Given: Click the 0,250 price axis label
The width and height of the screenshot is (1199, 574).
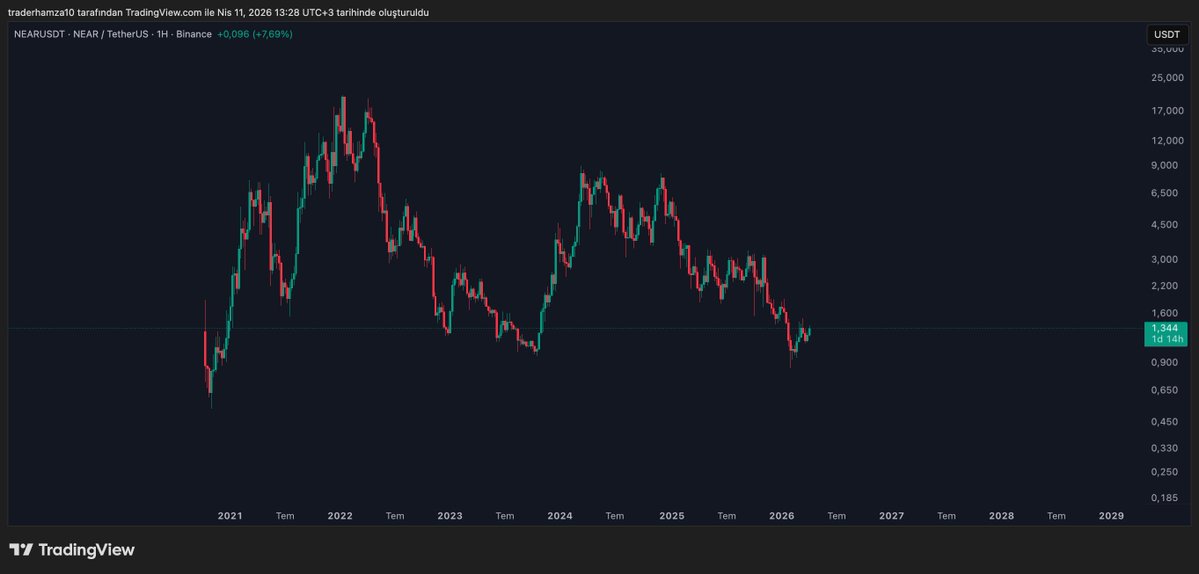Looking at the screenshot, I should (1167, 472).
